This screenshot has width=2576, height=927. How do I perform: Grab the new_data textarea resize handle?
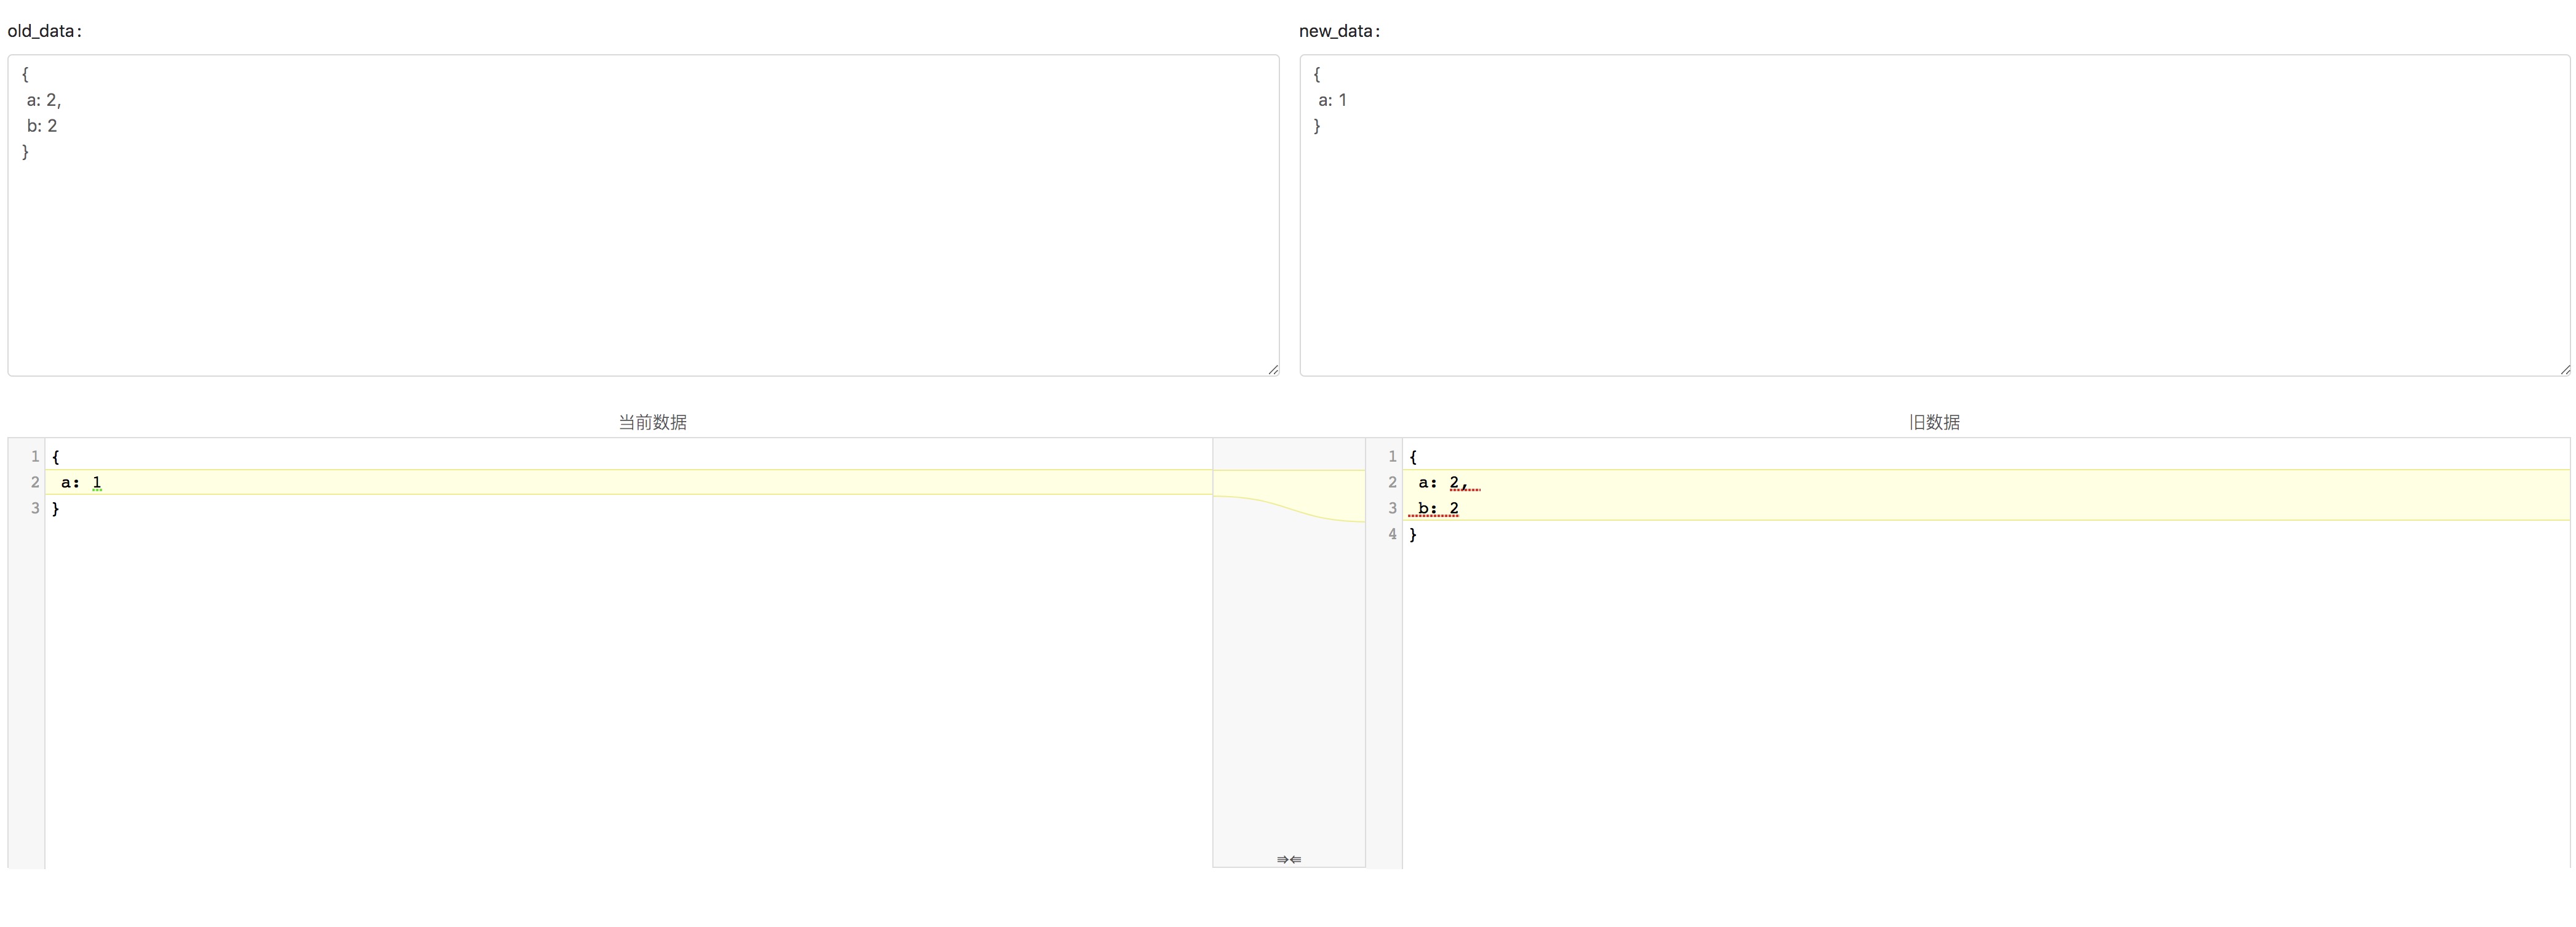point(2564,369)
